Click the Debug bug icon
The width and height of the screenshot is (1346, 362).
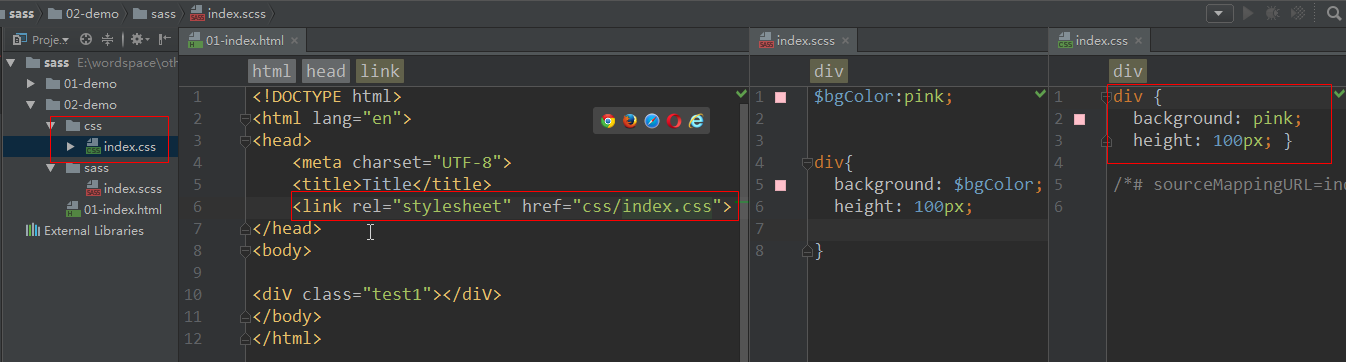[1272, 13]
